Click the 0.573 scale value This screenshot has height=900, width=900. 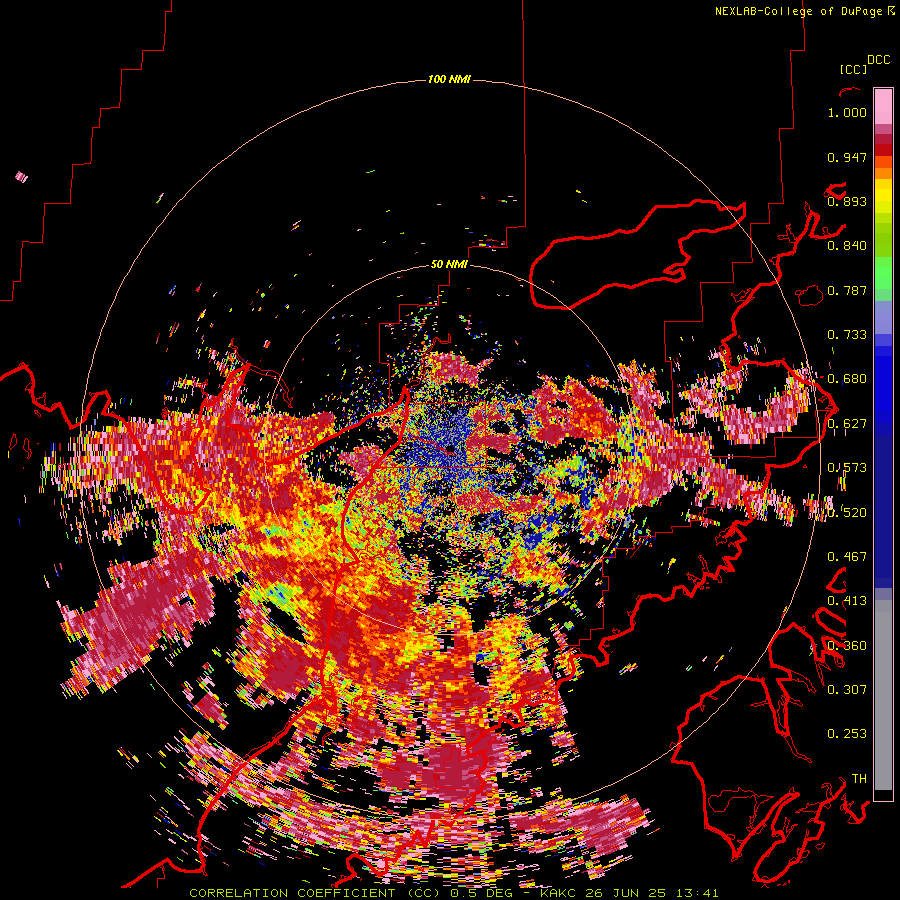pyautogui.click(x=847, y=468)
